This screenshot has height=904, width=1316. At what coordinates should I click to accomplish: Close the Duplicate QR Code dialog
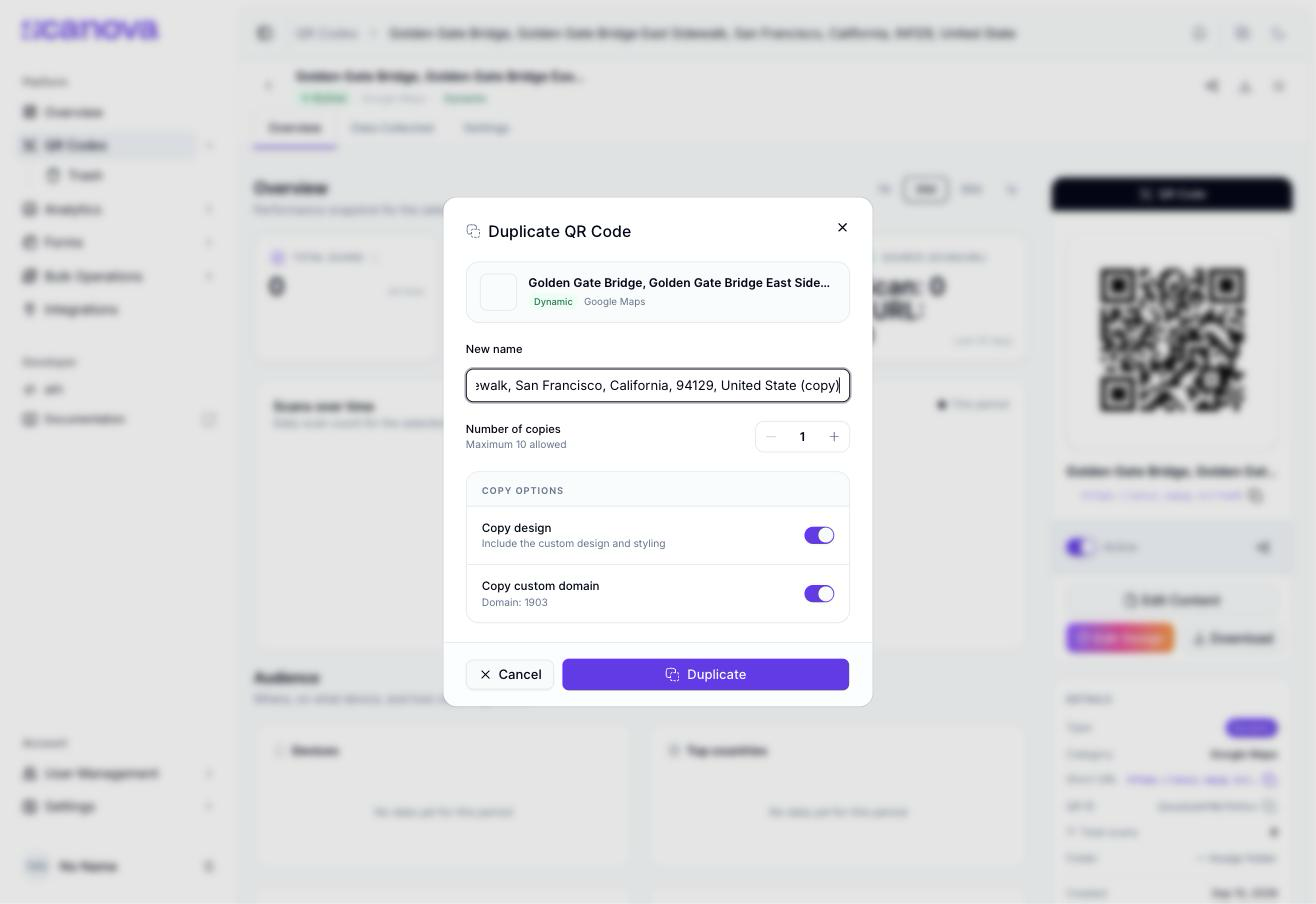pyautogui.click(x=842, y=228)
